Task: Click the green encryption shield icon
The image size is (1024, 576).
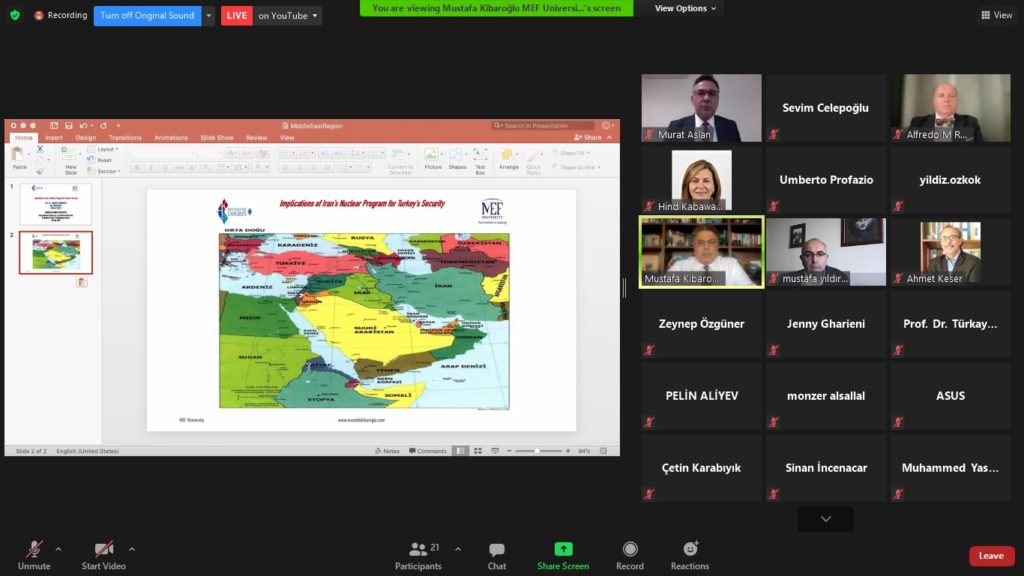Action: [14, 15]
